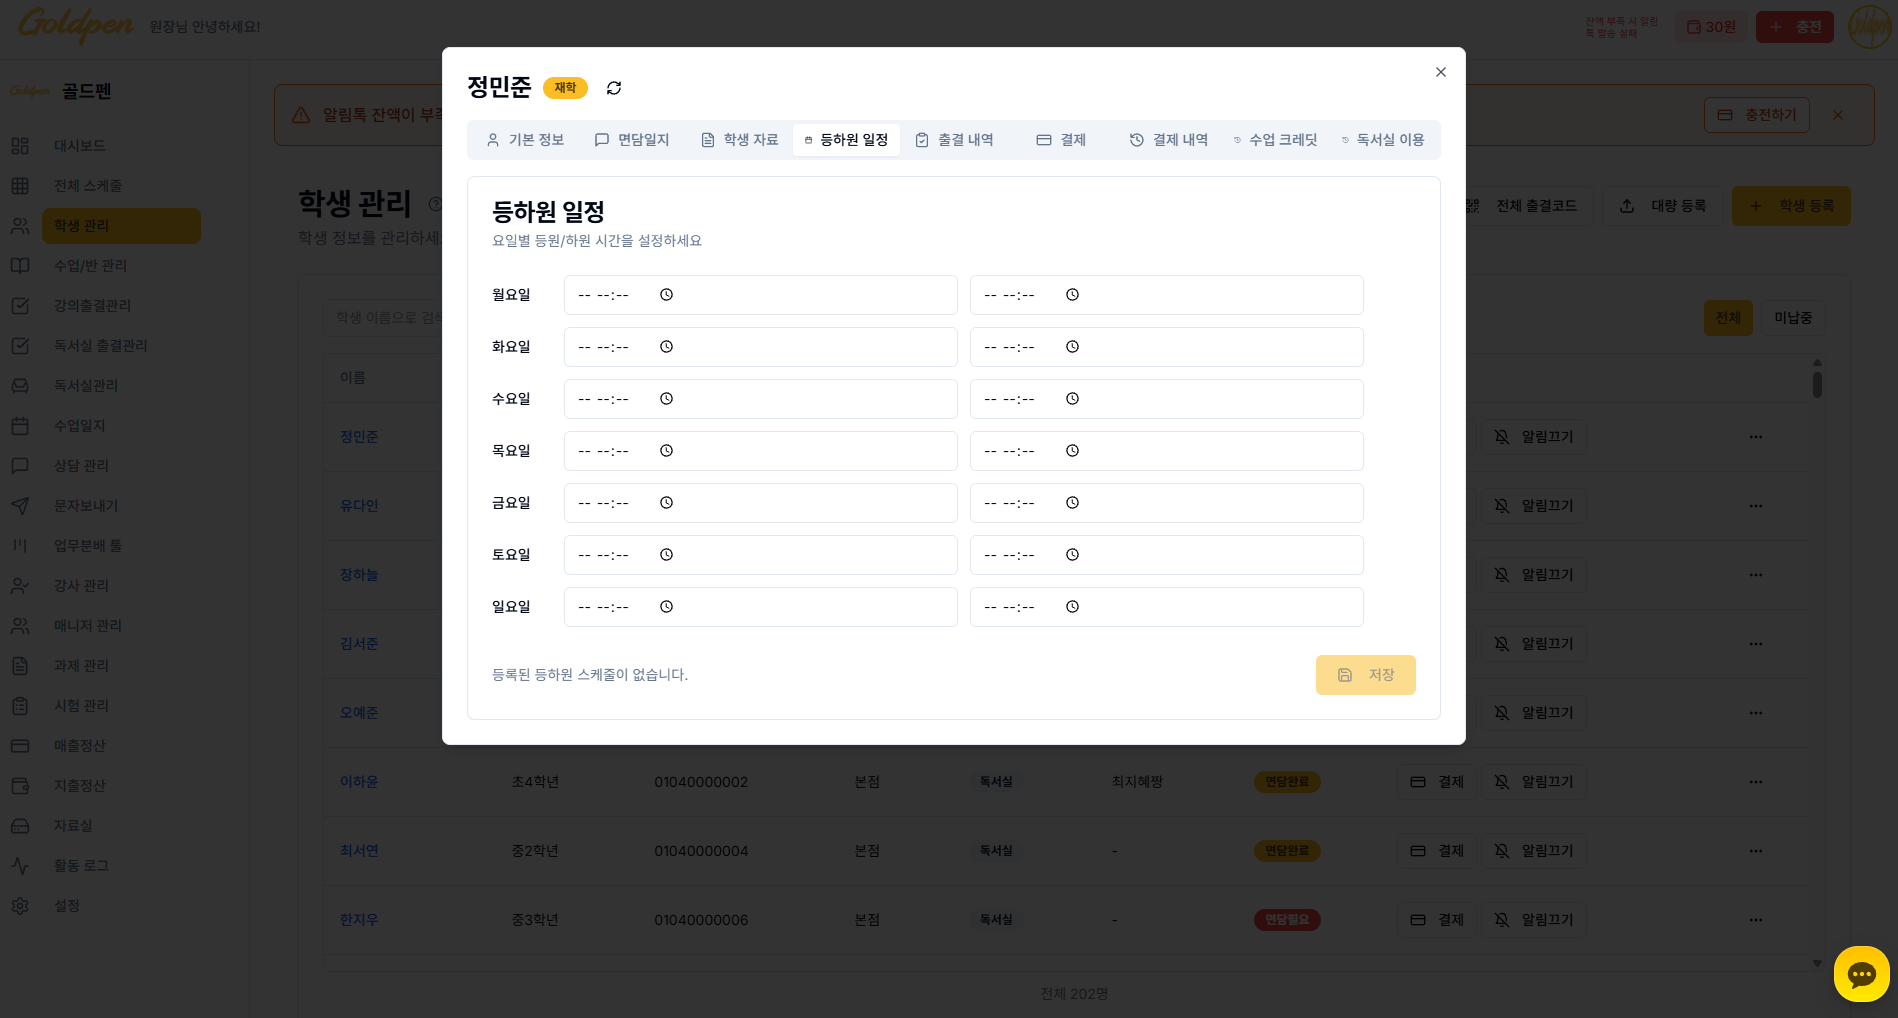
Task: Click the Tuesday arrival time input field
Action: tap(760, 347)
